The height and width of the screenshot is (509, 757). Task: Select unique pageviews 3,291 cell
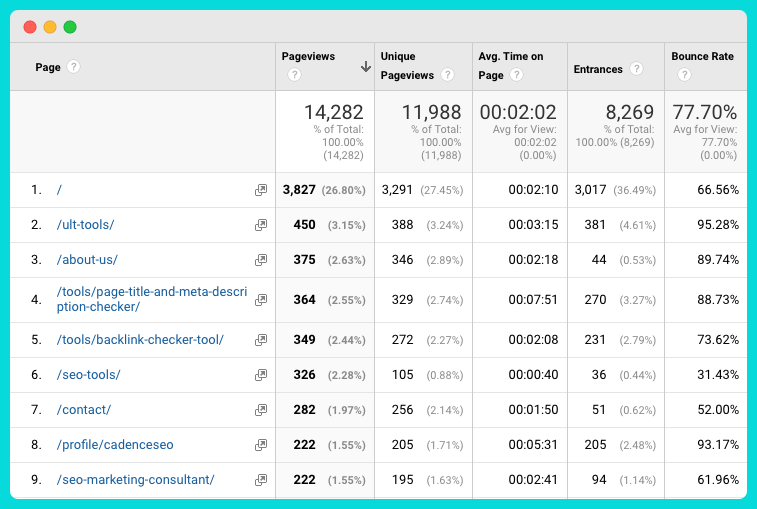click(x=397, y=190)
